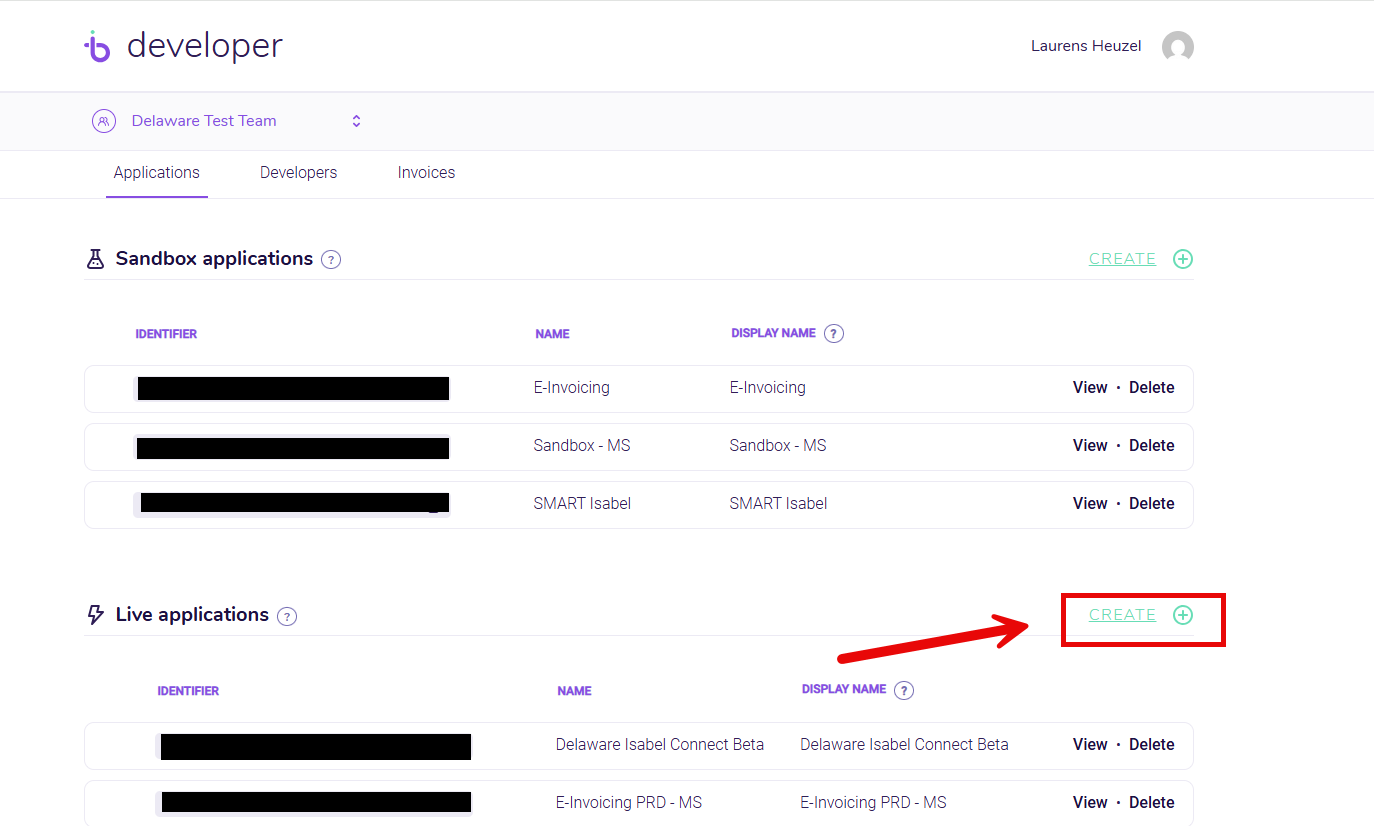
Task: Click the Live applications CREATE link
Action: 1122,615
